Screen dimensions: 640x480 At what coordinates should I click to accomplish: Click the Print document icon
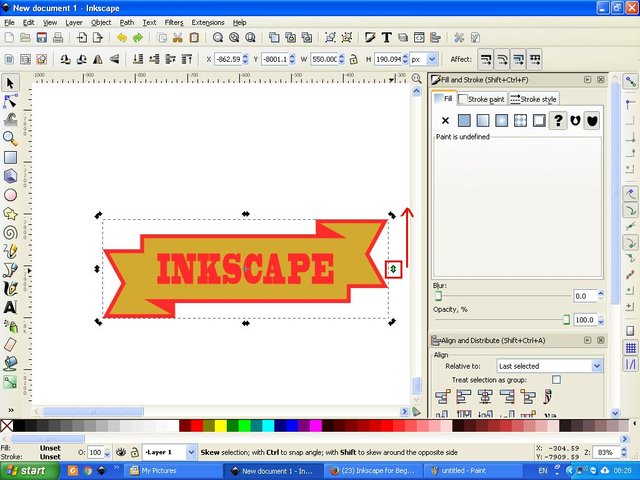click(58, 38)
